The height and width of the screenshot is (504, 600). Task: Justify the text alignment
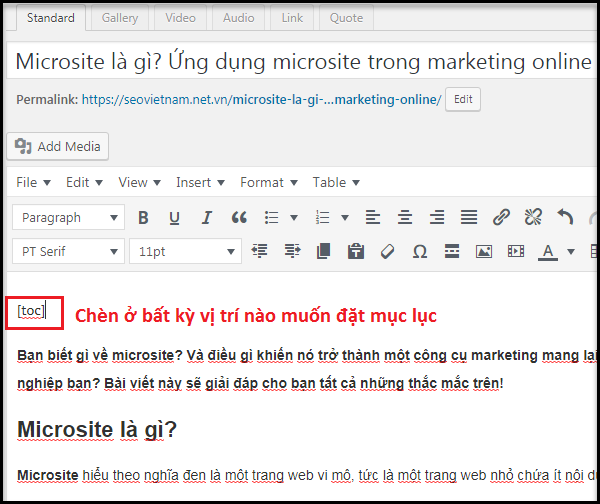point(468,217)
